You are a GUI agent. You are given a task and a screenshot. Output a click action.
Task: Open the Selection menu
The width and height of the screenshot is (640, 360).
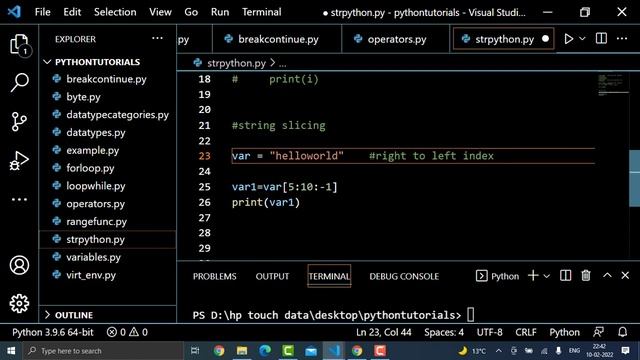[115, 12]
